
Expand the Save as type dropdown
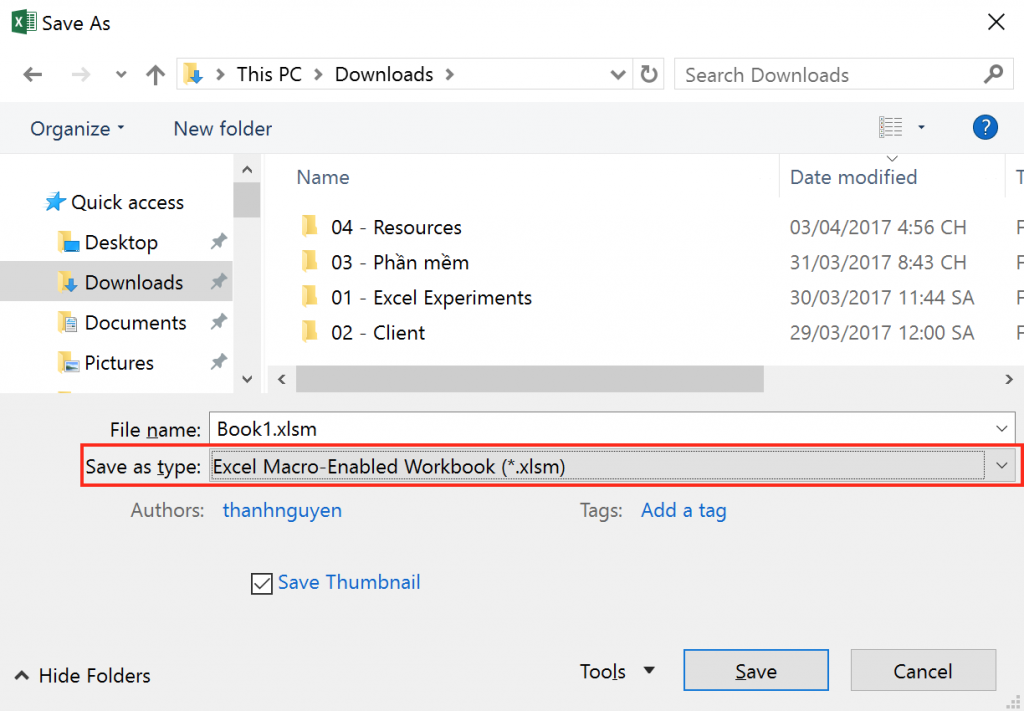1003,466
